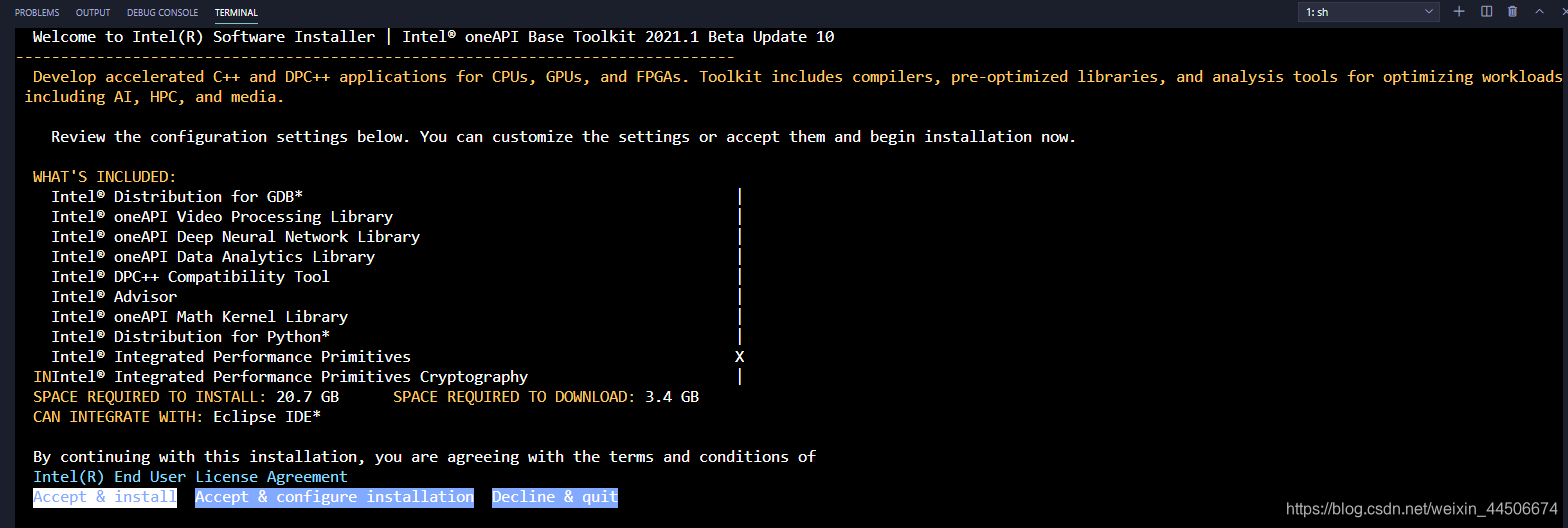This screenshot has height=528, width=1568.
Task: Select Decline & quit option
Action: [x=555, y=497]
